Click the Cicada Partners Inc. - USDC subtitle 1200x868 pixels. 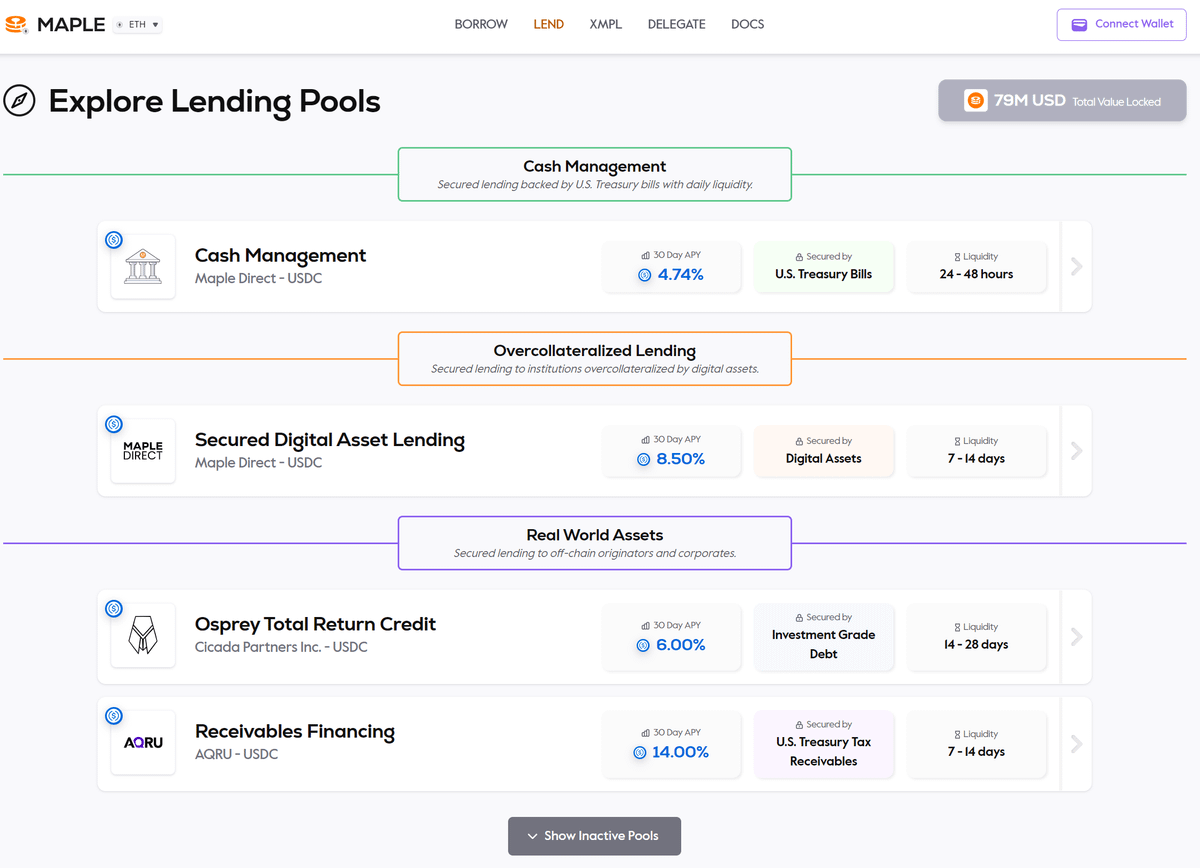pos(281,647)
